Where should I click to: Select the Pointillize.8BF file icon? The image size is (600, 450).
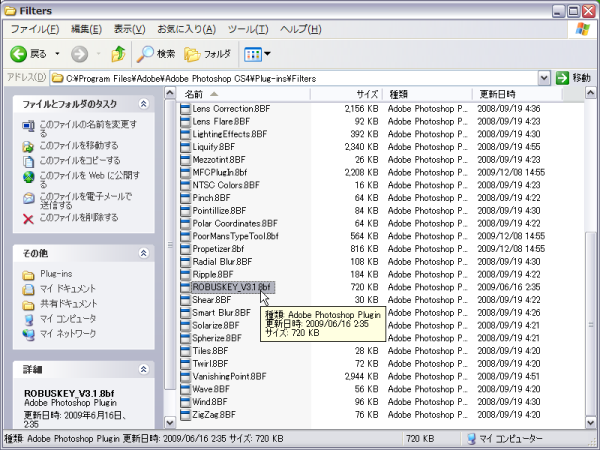[x=185, y=211]
